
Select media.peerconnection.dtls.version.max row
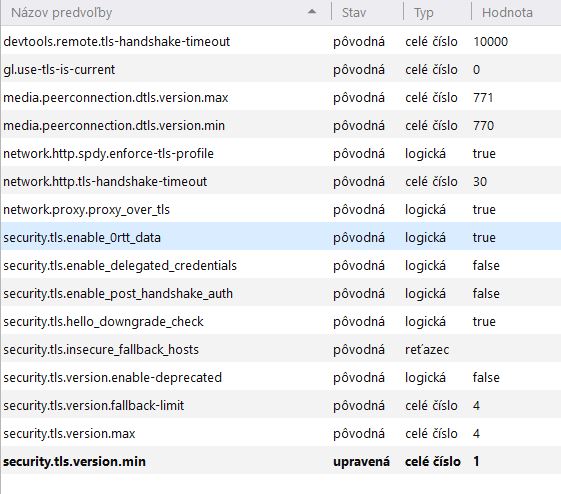[x=281, y=97]
